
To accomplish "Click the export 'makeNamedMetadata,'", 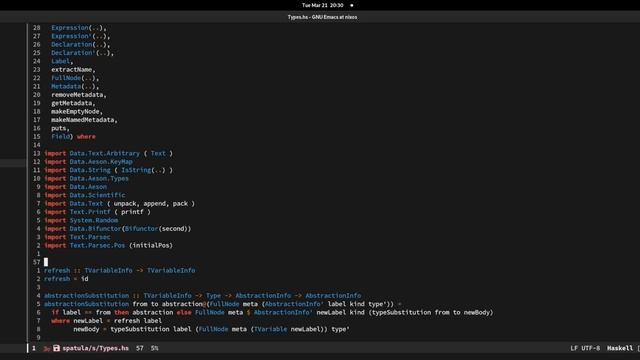I will [x=84, y=120].
